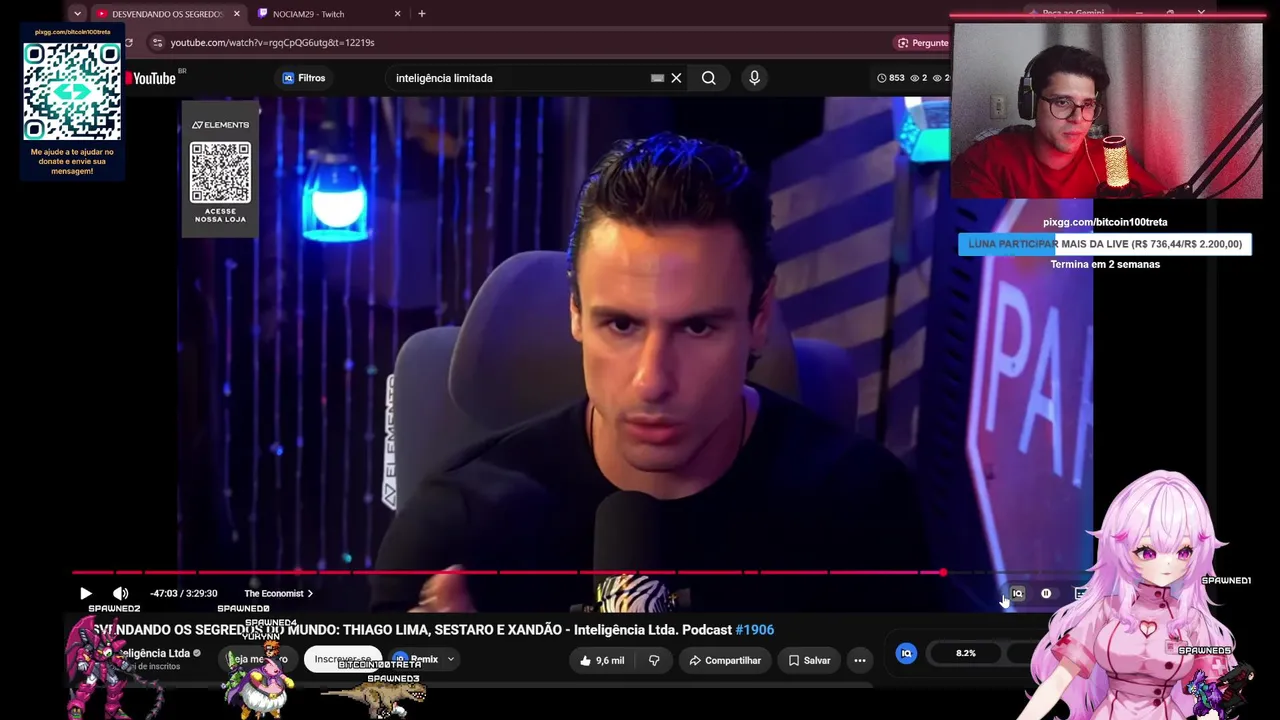
Task: Expand 'The Economist' chapter chevron
Action: 310,594
